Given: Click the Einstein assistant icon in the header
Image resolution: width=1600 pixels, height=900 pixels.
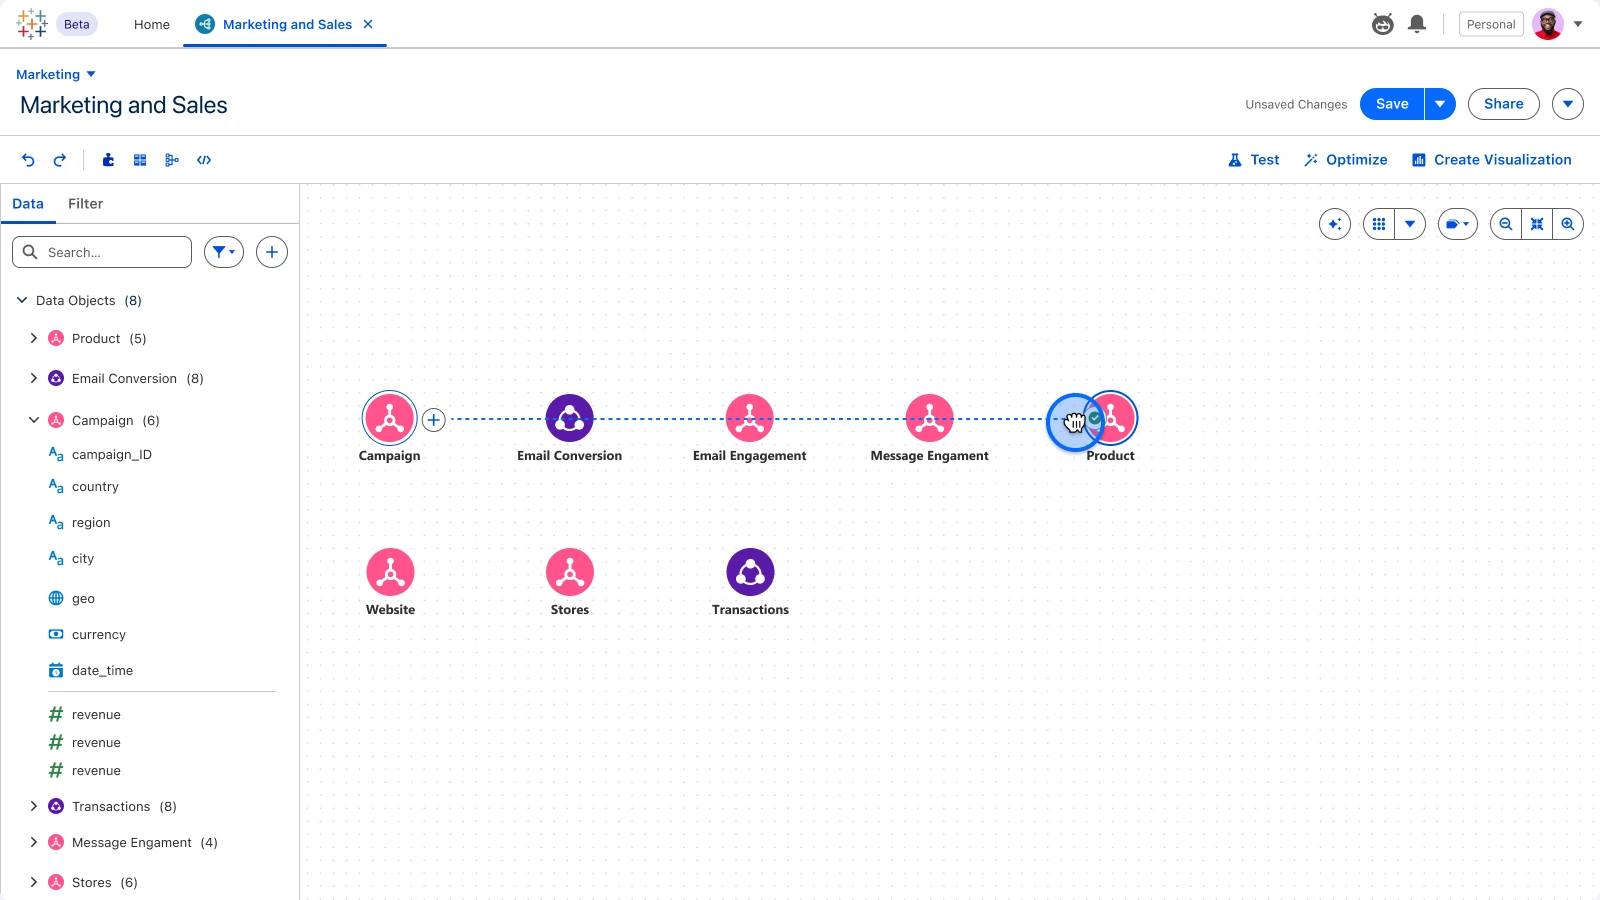Looking at the screenshot, I should (x=1383, y=24).
